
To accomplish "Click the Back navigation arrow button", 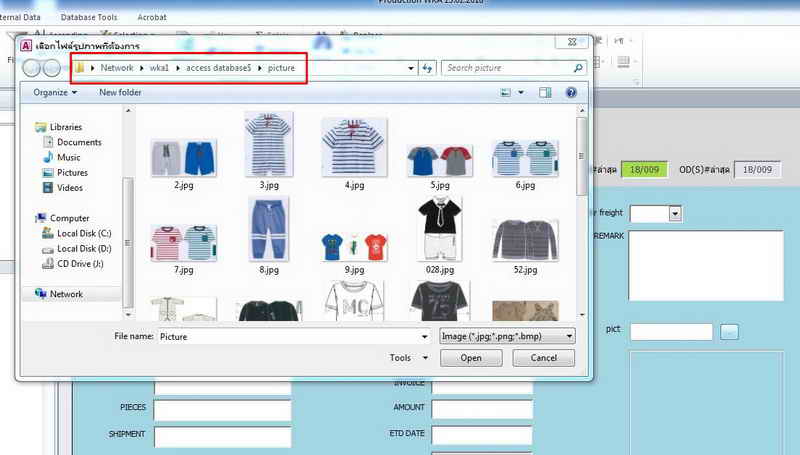I will click(32, 68).
